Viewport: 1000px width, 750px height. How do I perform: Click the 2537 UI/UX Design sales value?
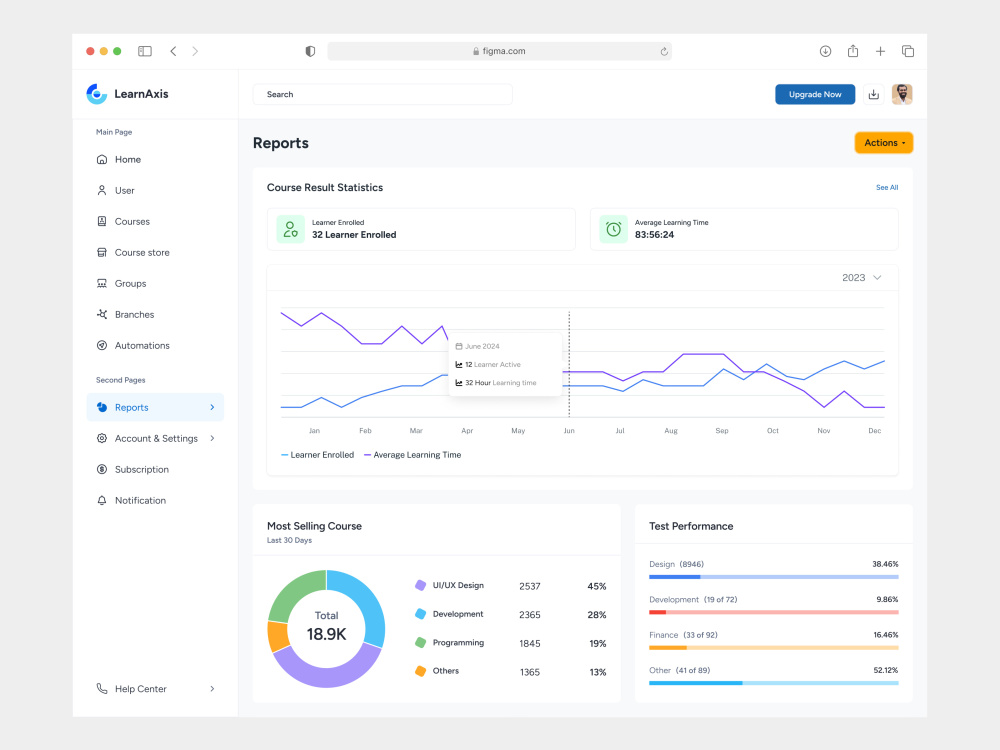(x=530, y=586)
